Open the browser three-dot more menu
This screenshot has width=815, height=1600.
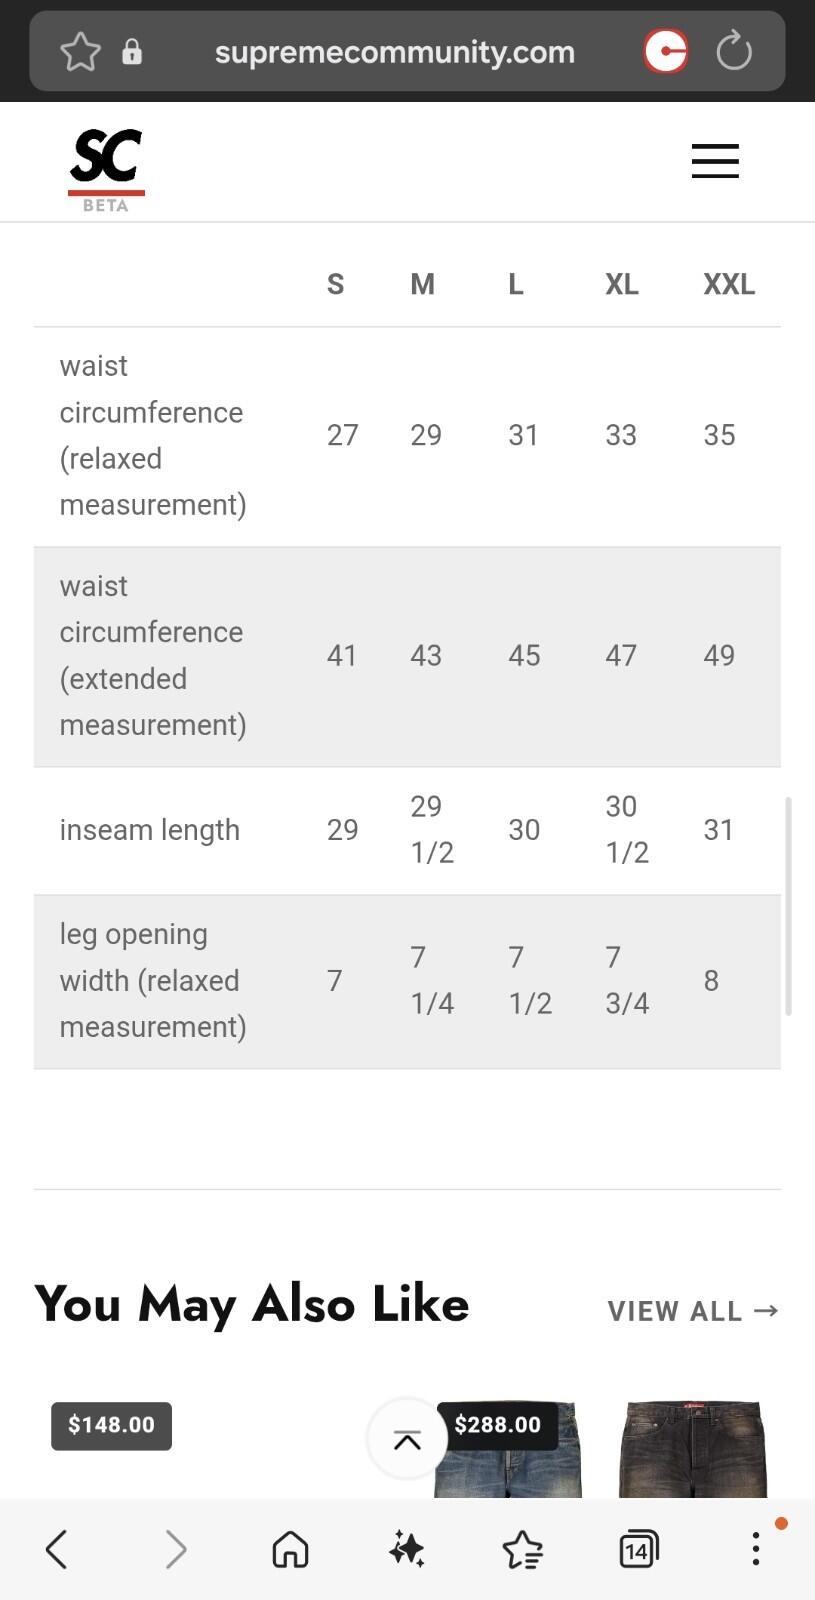pos(756,1549)
